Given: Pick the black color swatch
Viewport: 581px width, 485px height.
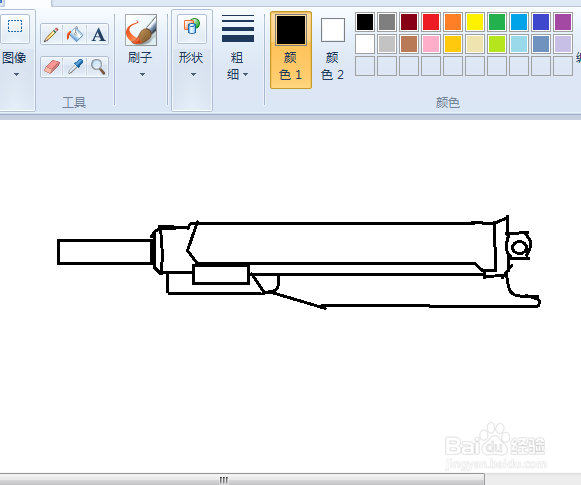Looking at the screenshot, I should pos(365,22).
